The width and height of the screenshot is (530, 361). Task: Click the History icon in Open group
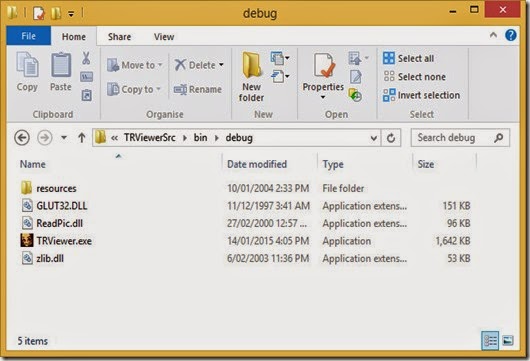point(355,95)
